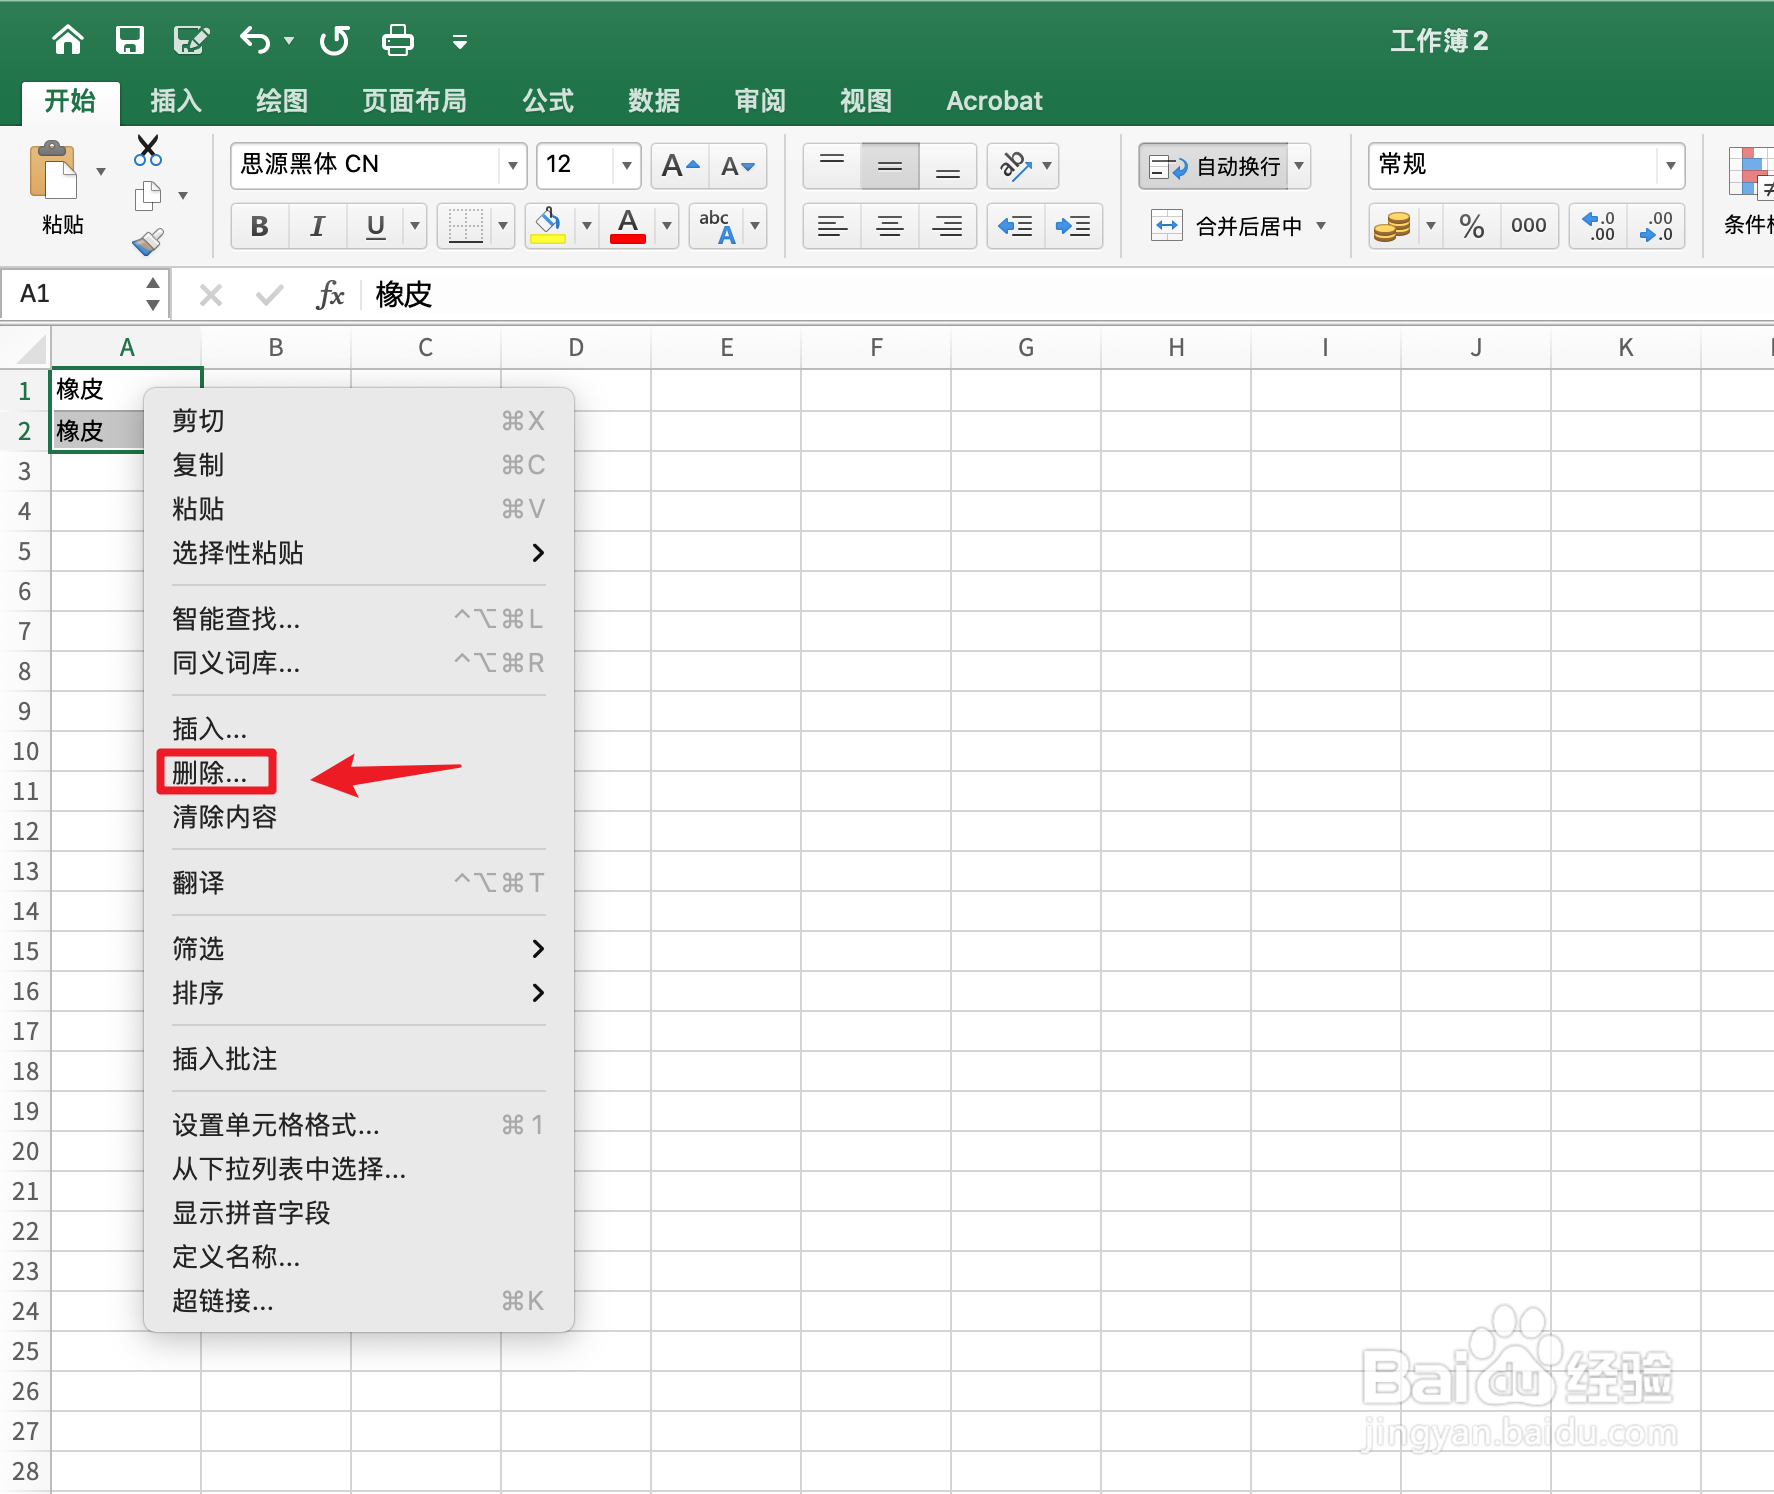The image size is (1774, 1494).
Task: Click the increase font size icon
Action: [x=679, y=166]
